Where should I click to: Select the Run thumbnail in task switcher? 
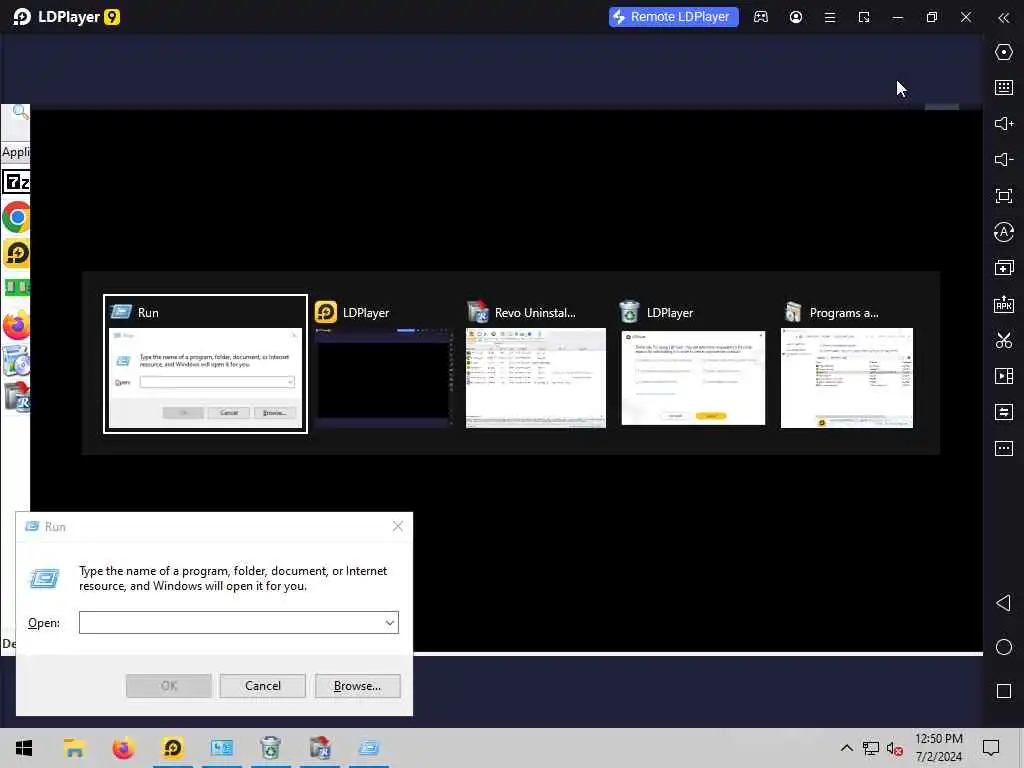(x=205, y=364)
